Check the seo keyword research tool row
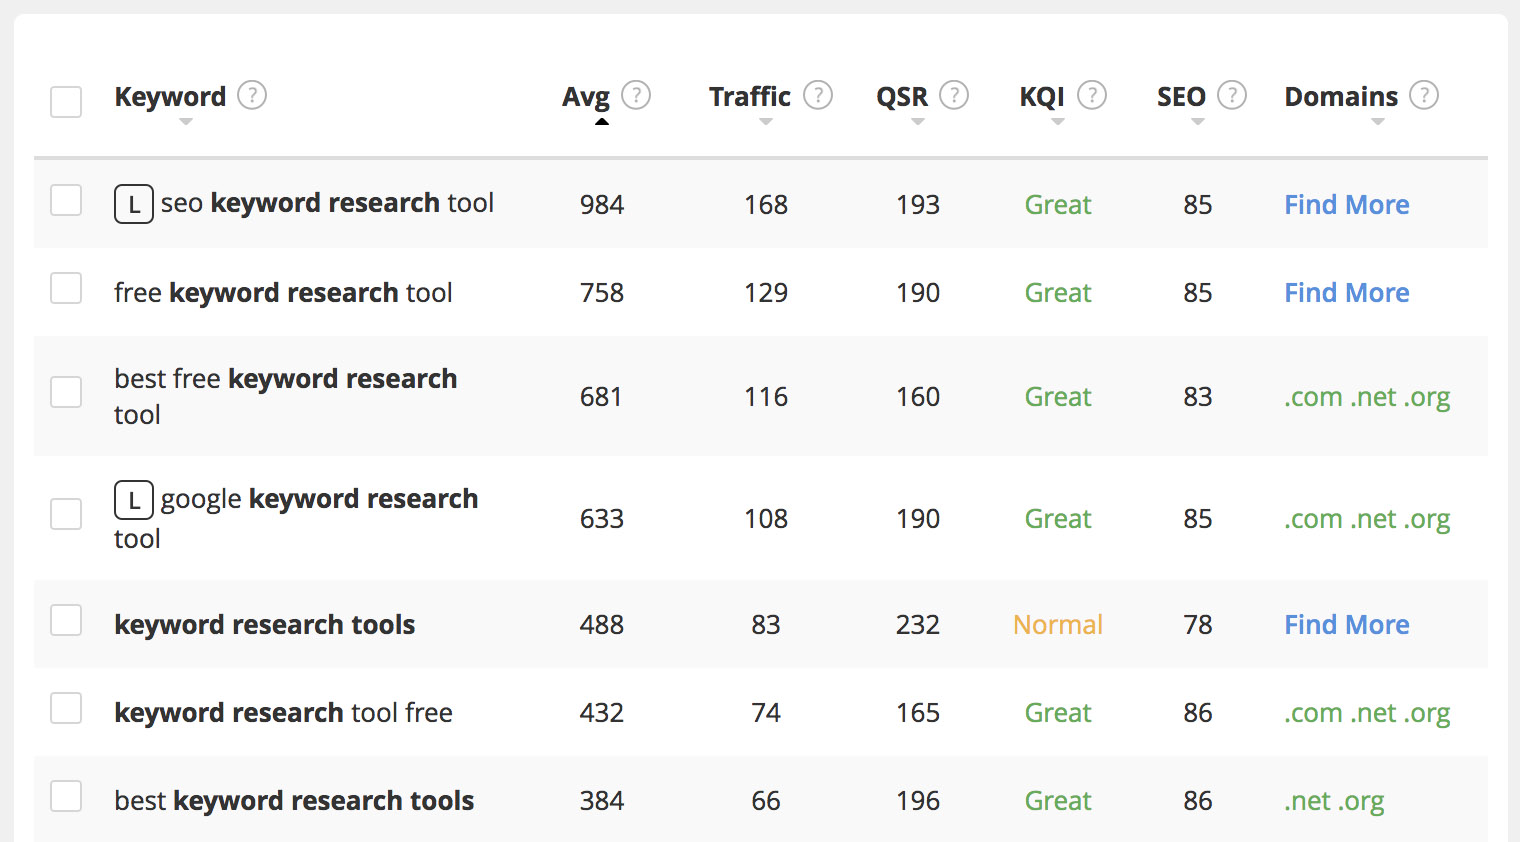The height and width of the screenshot is (842, 1520). point(66,200)
